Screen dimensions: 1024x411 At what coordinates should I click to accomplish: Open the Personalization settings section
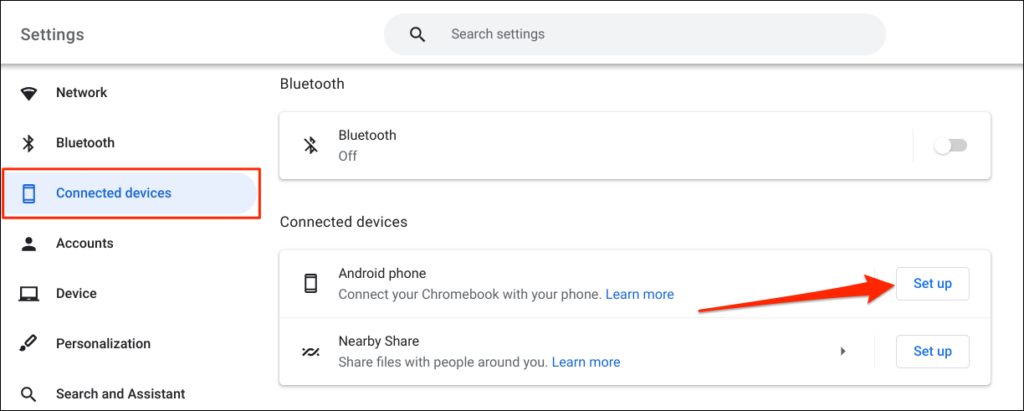click(103, 344)
